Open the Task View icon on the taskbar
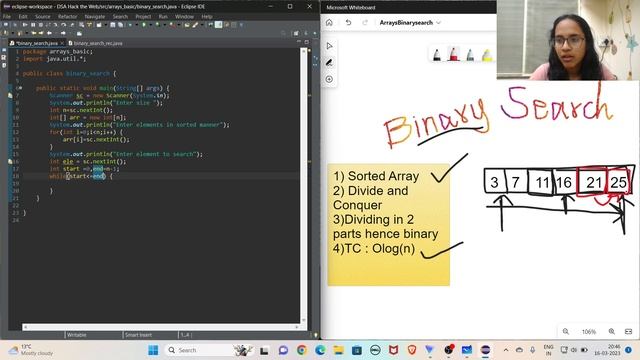The image size is (640, 360). pos(264,350)
